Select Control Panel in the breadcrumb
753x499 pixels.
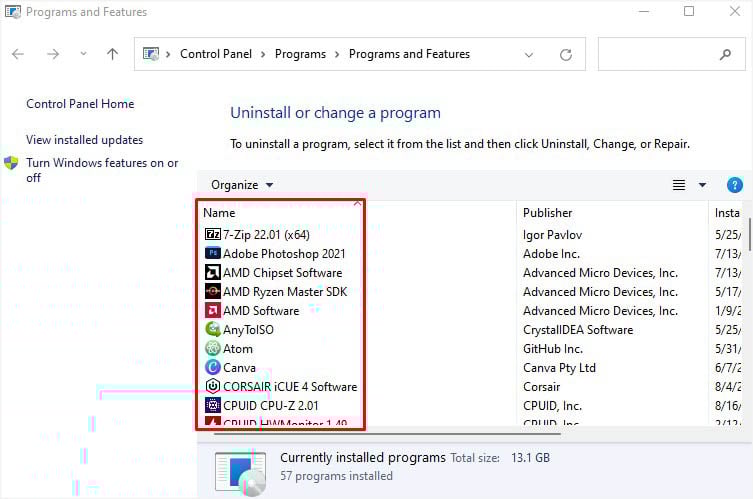point(216,54)
